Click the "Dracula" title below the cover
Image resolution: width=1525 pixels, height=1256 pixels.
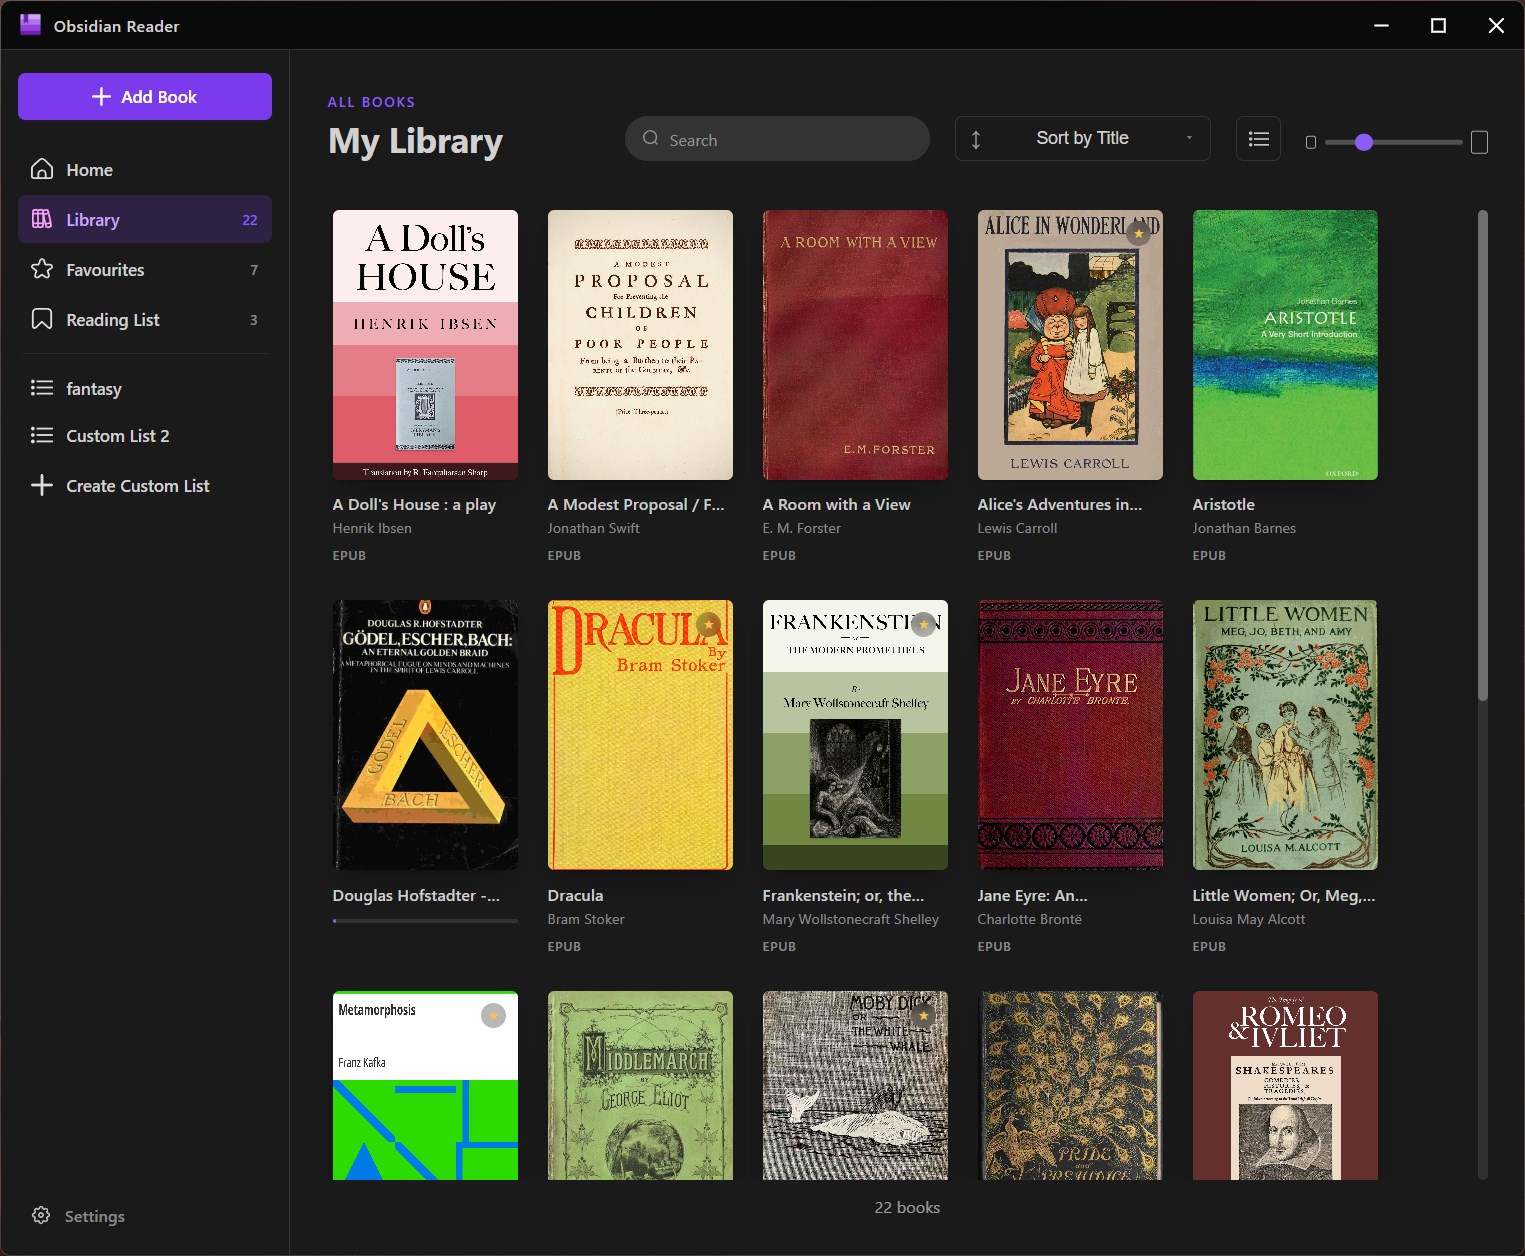[575, 895]
